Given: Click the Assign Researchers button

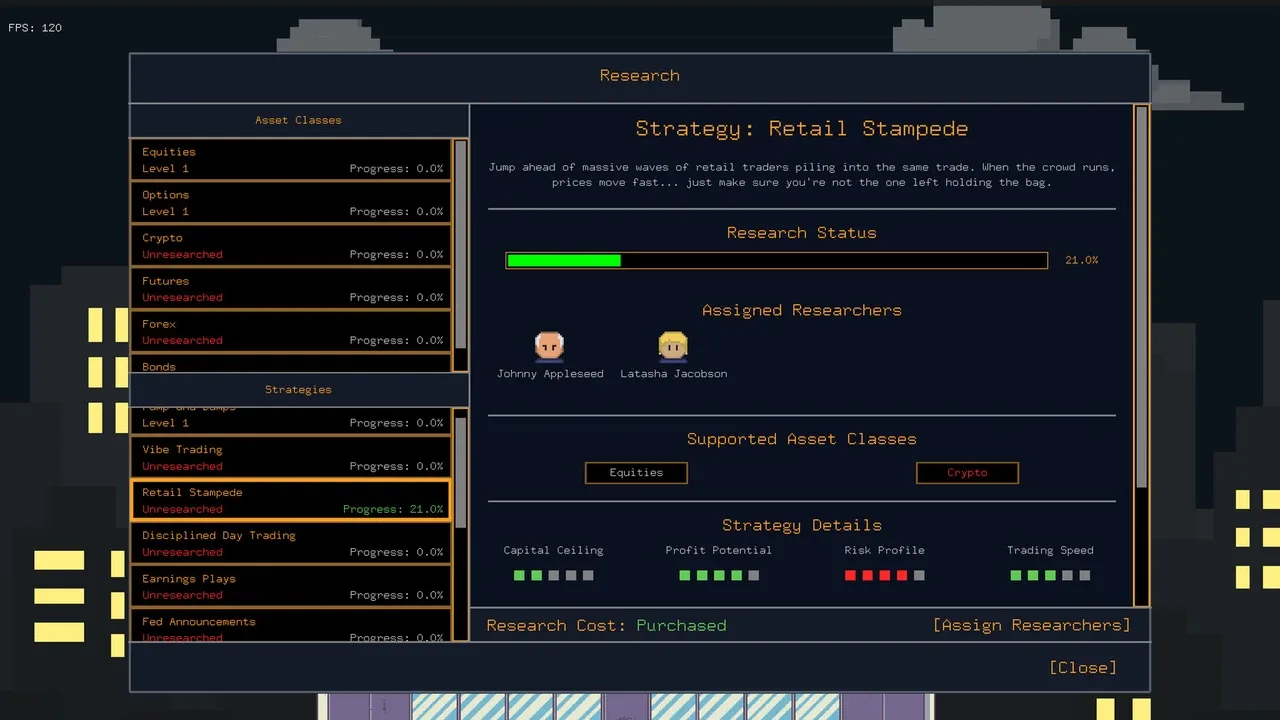Looking at the screenshot, I should pyautogui.click(x=1031, y=625).
